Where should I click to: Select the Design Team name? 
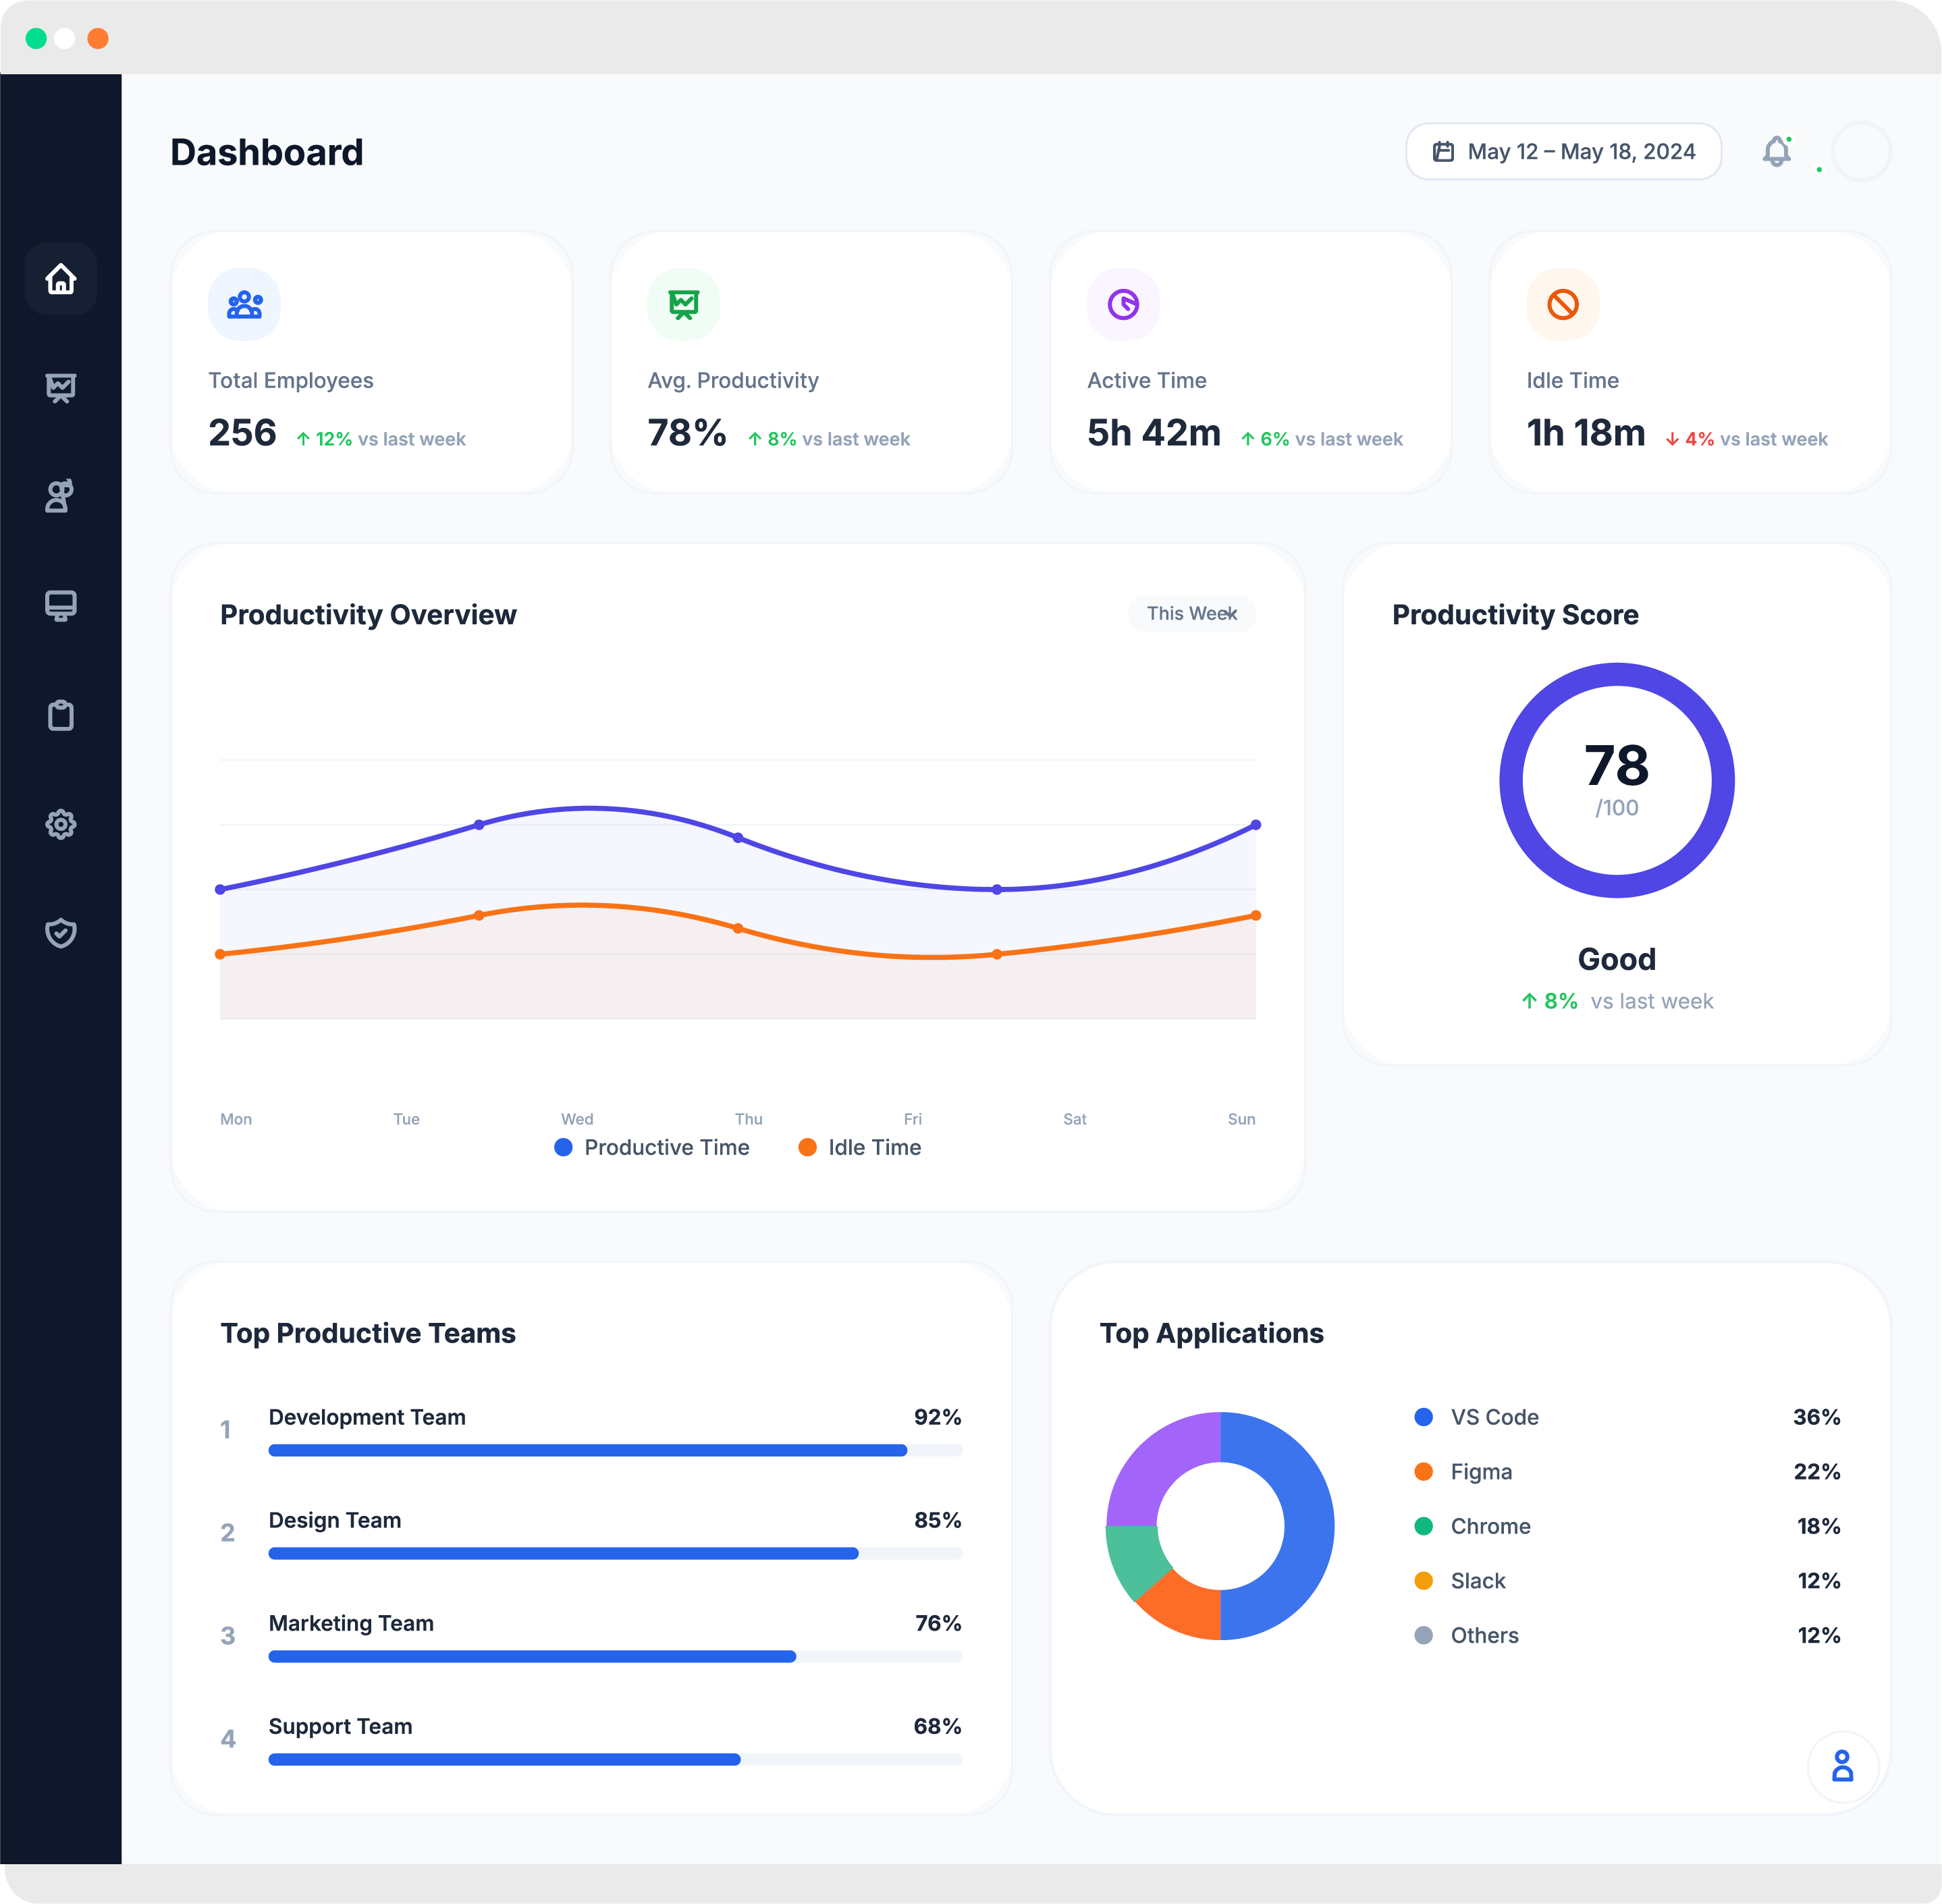[x=335, y=1520]
